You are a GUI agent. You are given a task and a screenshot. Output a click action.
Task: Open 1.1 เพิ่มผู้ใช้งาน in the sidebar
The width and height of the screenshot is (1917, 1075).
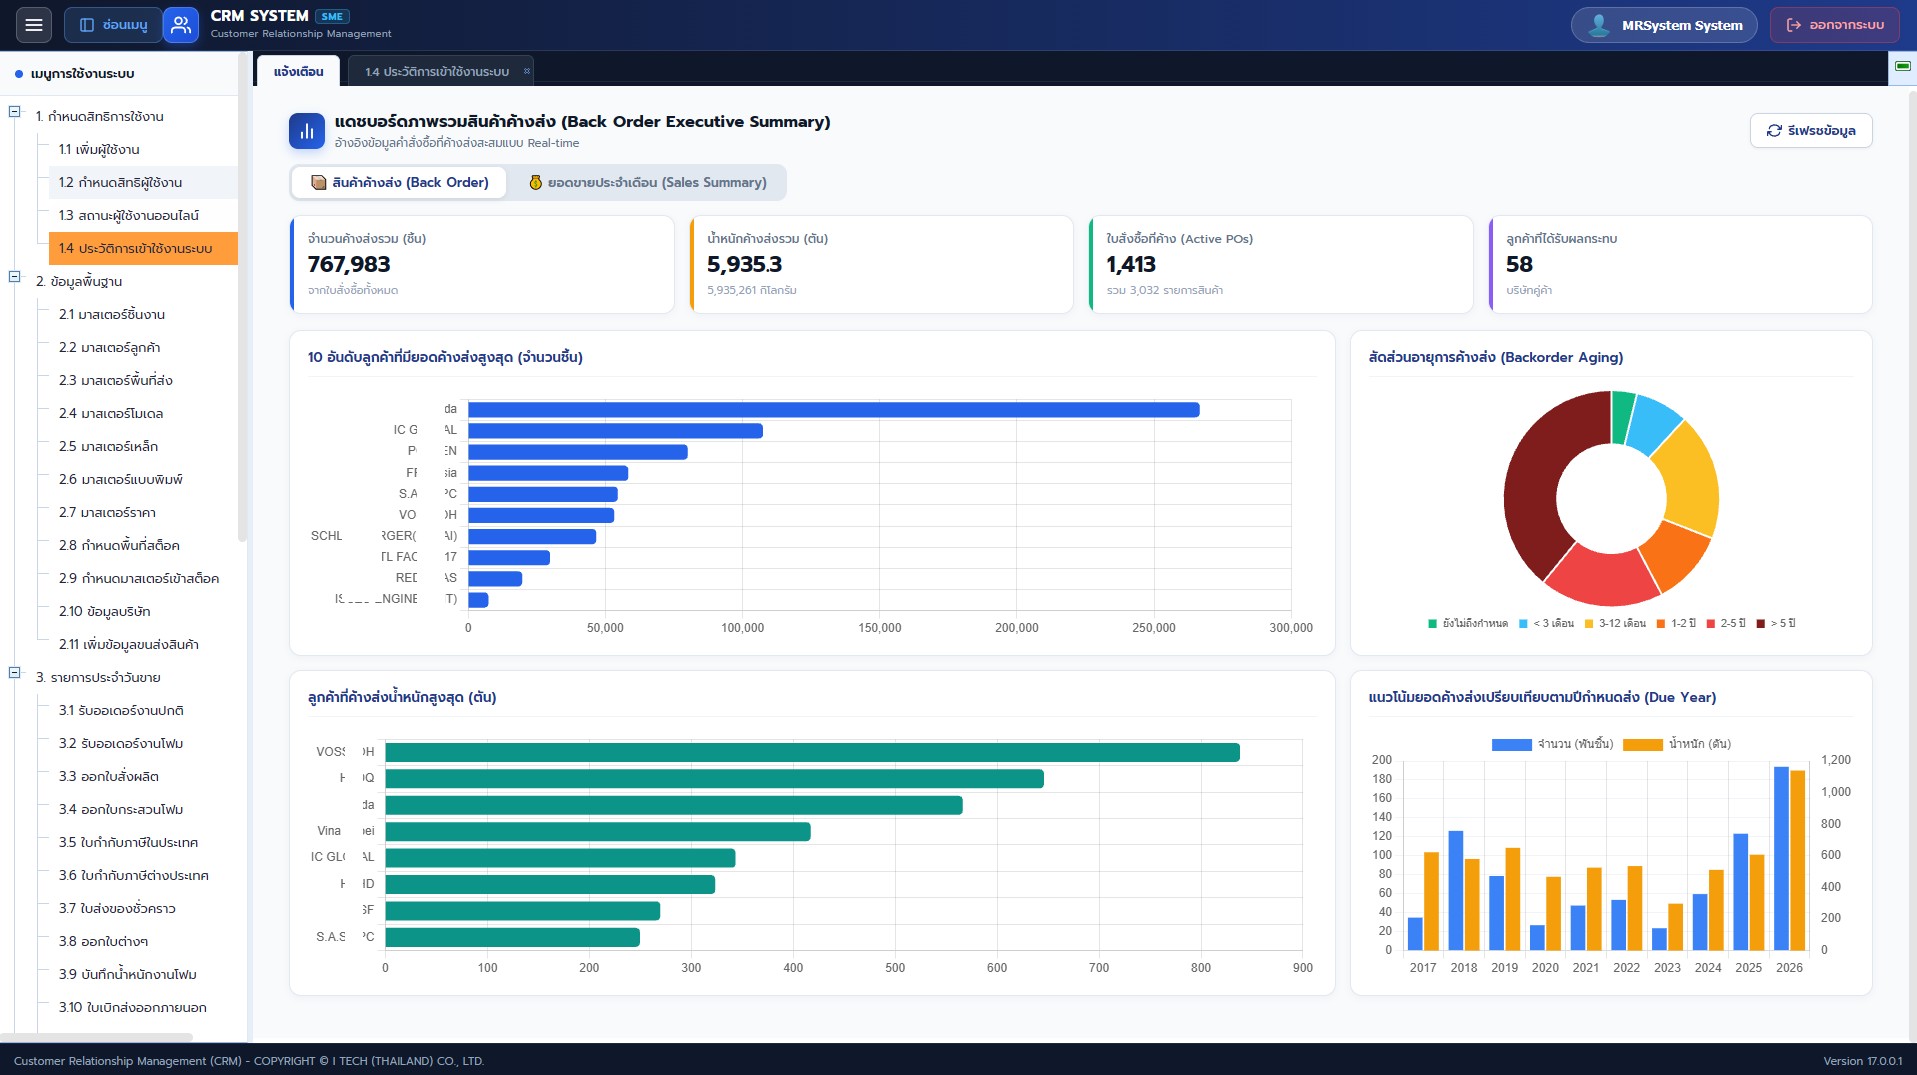(x=143, y=150)
